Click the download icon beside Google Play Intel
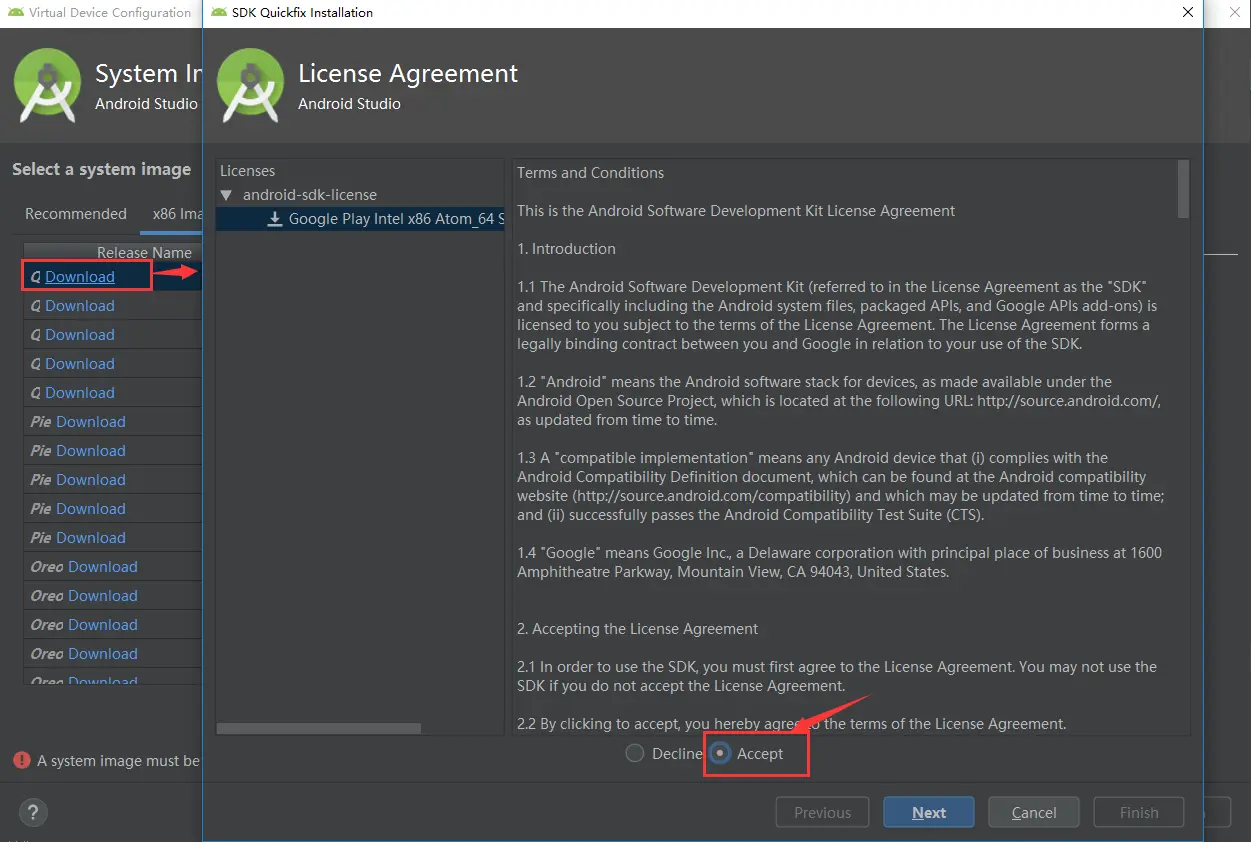Image resolution: width=1251 pixels, height=842 pixels. point(275,219)
